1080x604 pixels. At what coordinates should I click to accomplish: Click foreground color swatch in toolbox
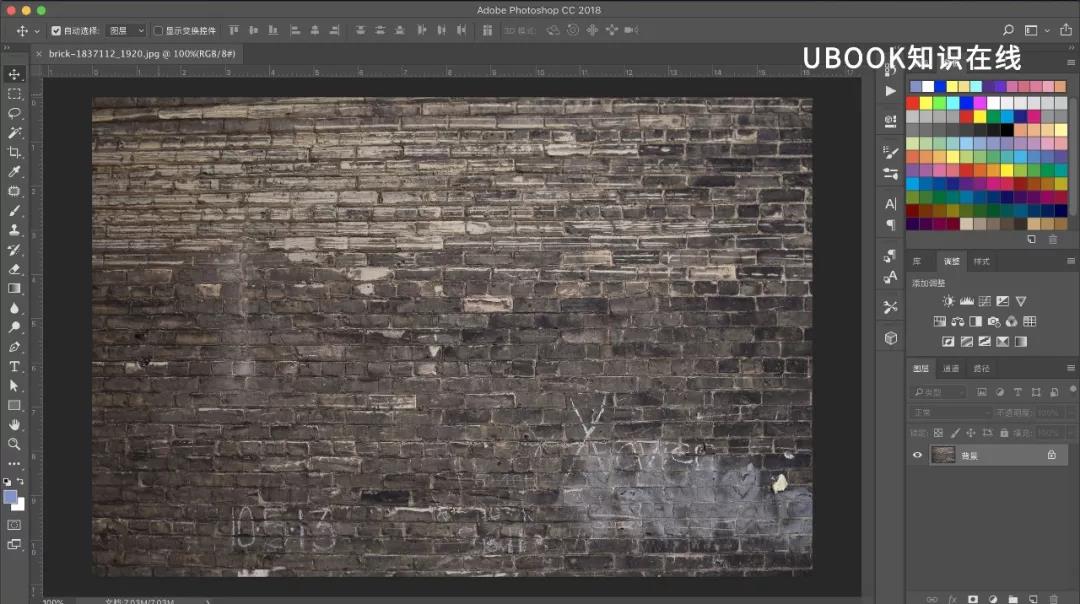click(10, 497)
